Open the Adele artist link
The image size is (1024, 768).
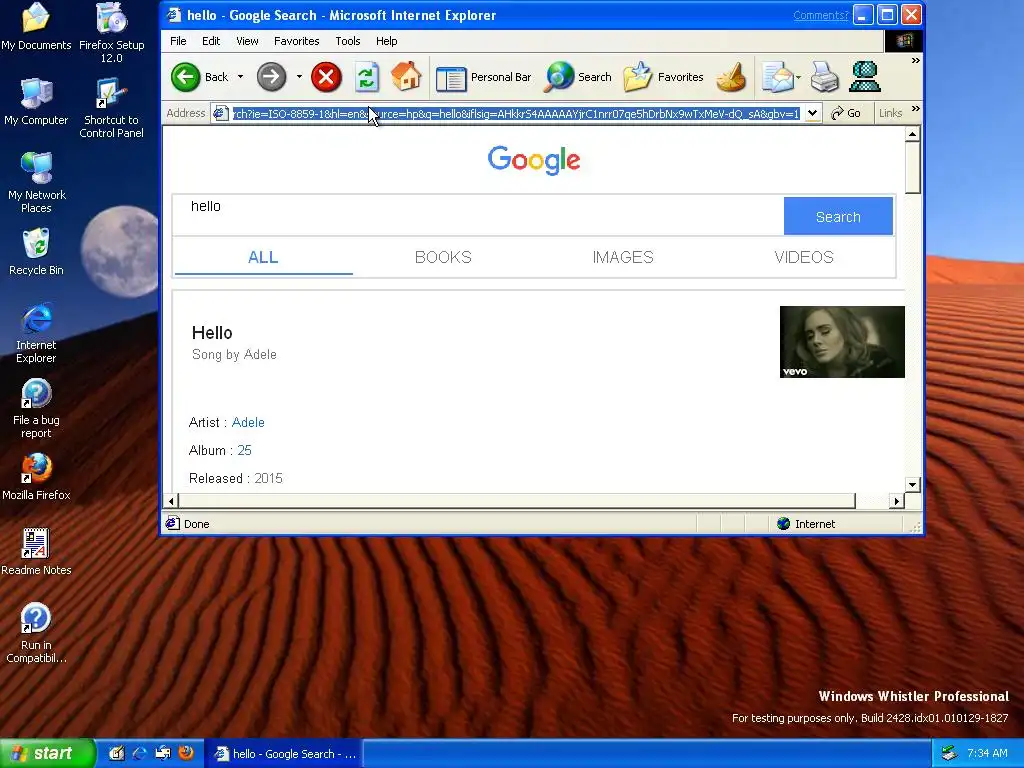pos(248,423)
